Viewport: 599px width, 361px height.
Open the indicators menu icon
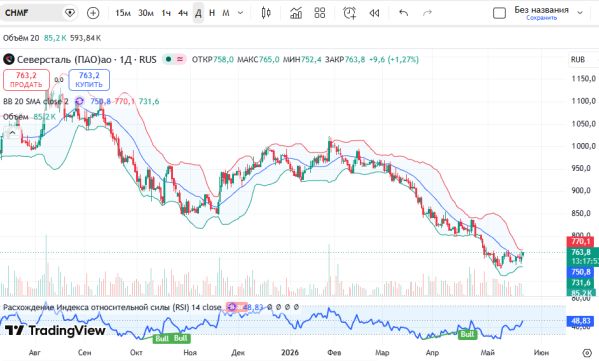coord(296,13)
